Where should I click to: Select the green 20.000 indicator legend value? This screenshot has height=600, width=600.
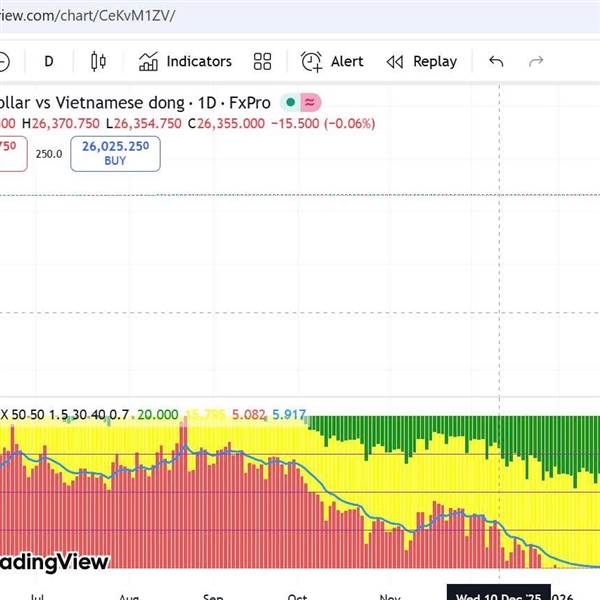pos(157,414)
